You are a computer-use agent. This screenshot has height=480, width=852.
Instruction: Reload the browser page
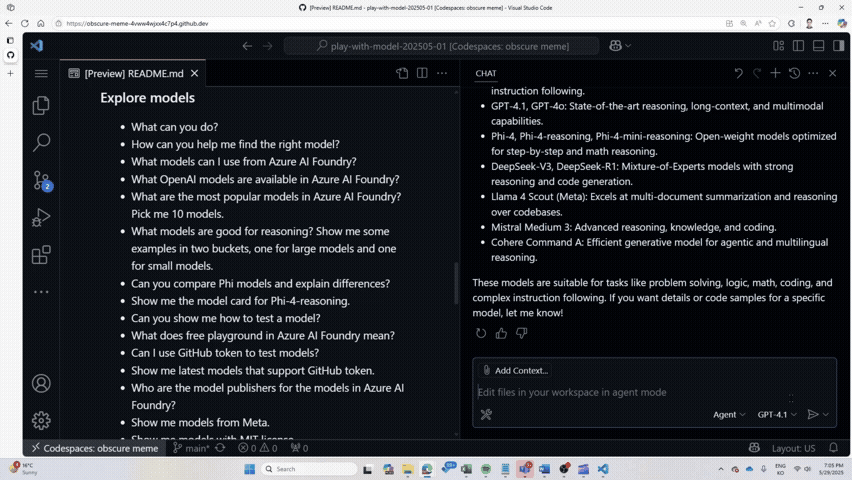point(25,23)
